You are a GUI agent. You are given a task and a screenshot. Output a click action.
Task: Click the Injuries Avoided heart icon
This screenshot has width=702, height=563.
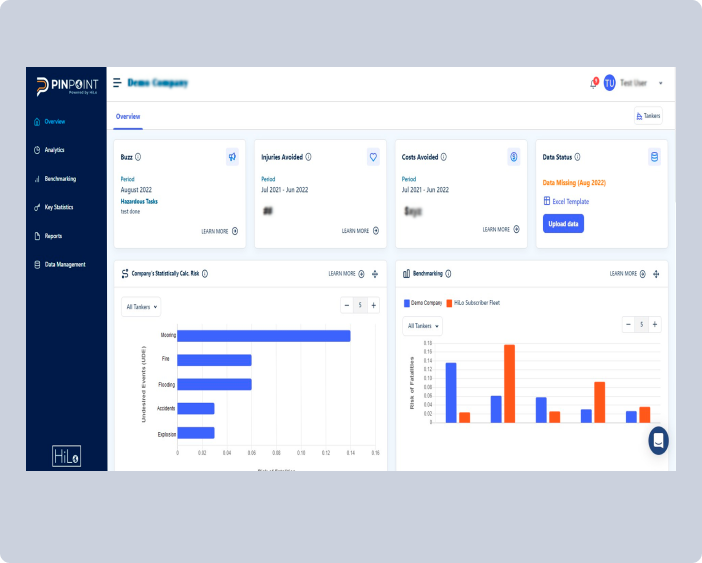click(x=373, y=157)
